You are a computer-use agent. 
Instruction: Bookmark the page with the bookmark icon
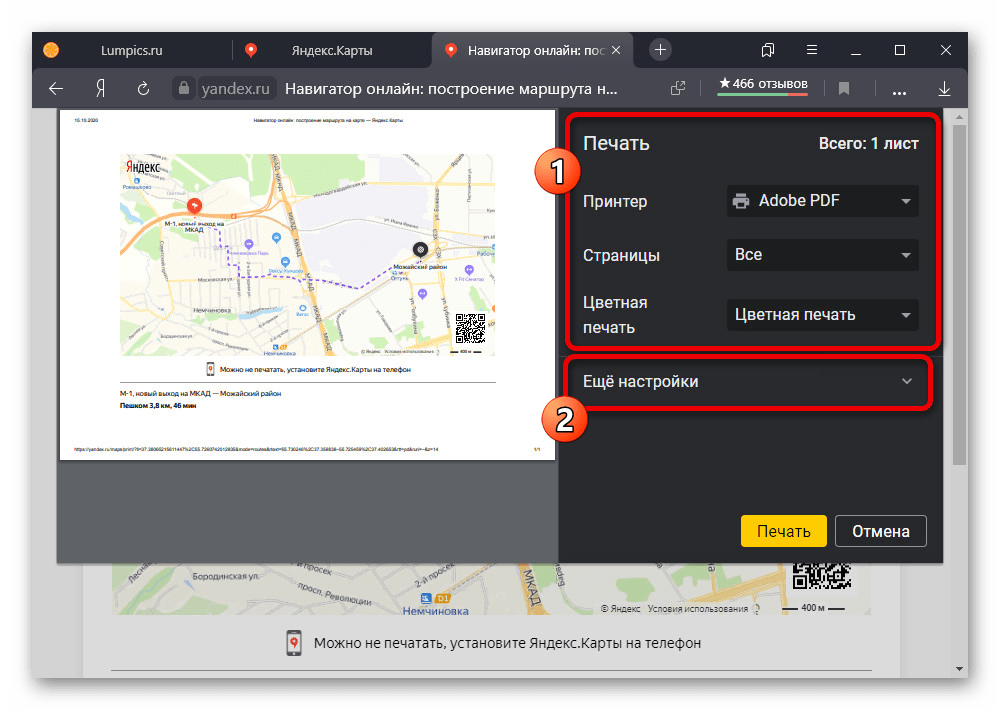point(844,88)
